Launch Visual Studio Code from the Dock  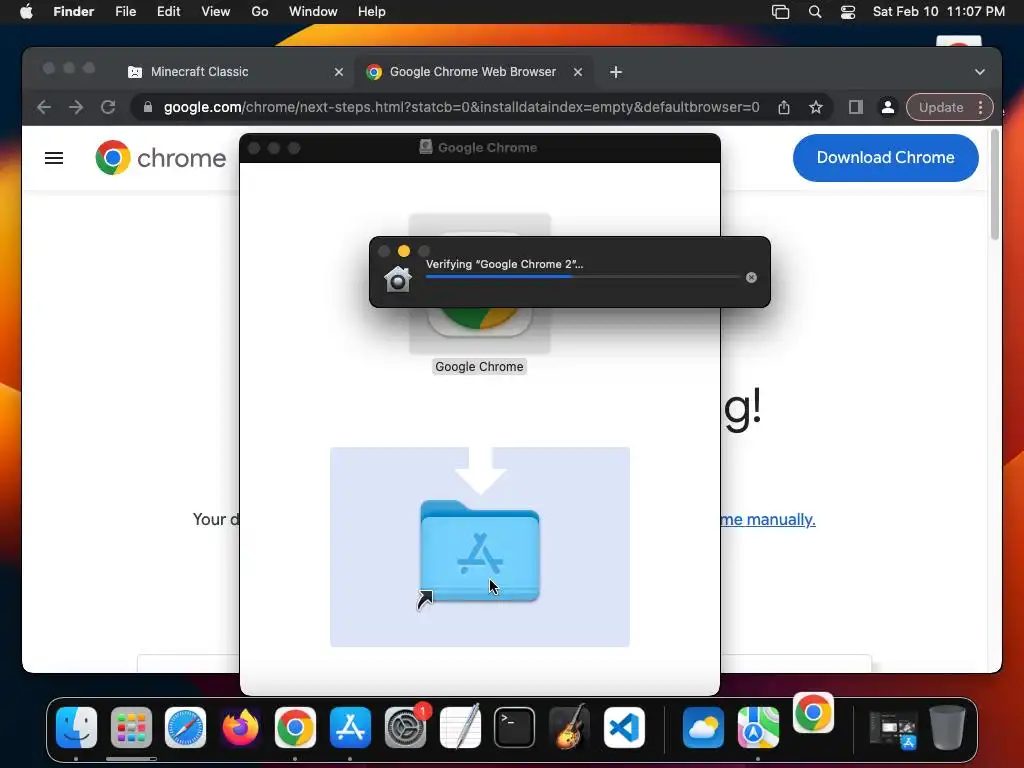pos(624,727)
